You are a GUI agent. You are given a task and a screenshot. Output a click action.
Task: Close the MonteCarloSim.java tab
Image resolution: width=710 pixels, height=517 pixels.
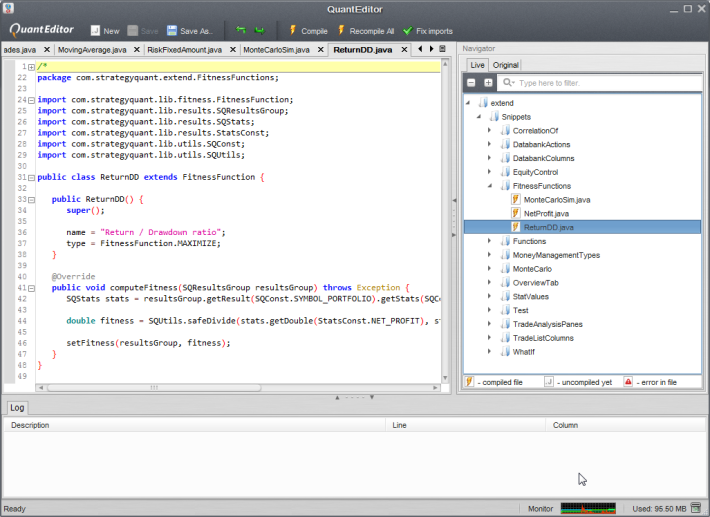321,49
